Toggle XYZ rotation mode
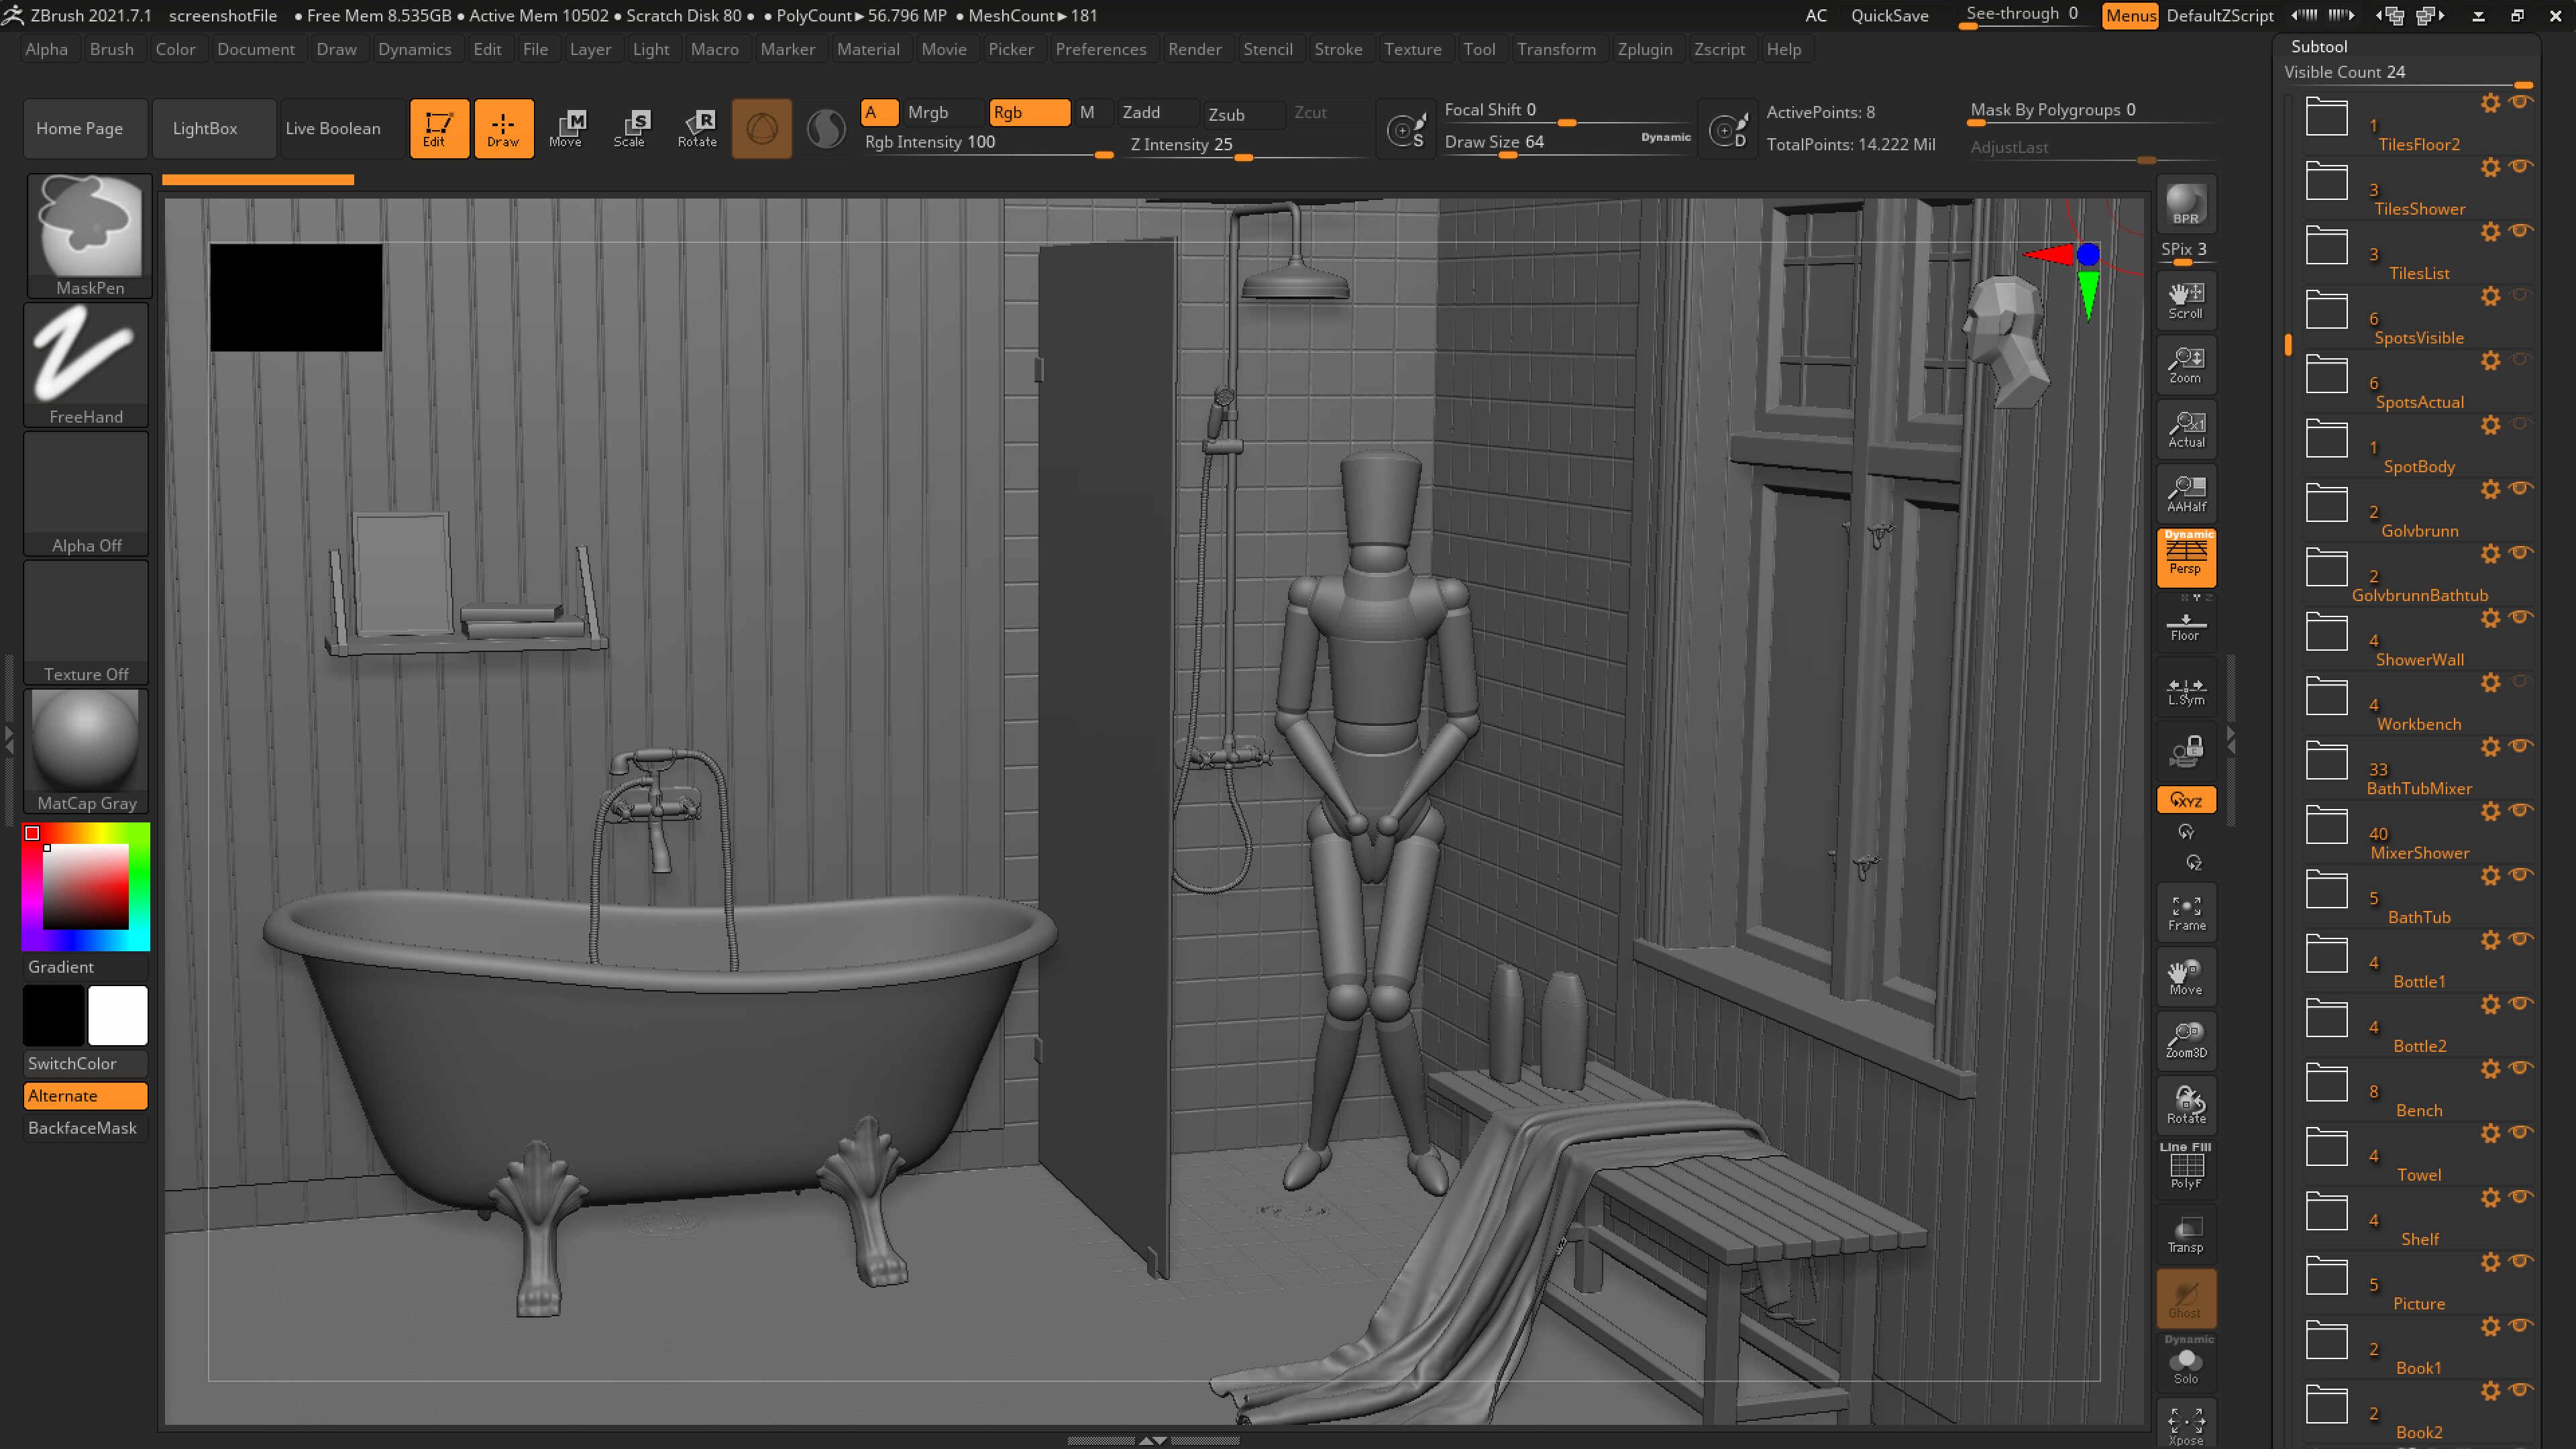2576x1449 pixels. pyautogui.click(x=2186, y=801)
